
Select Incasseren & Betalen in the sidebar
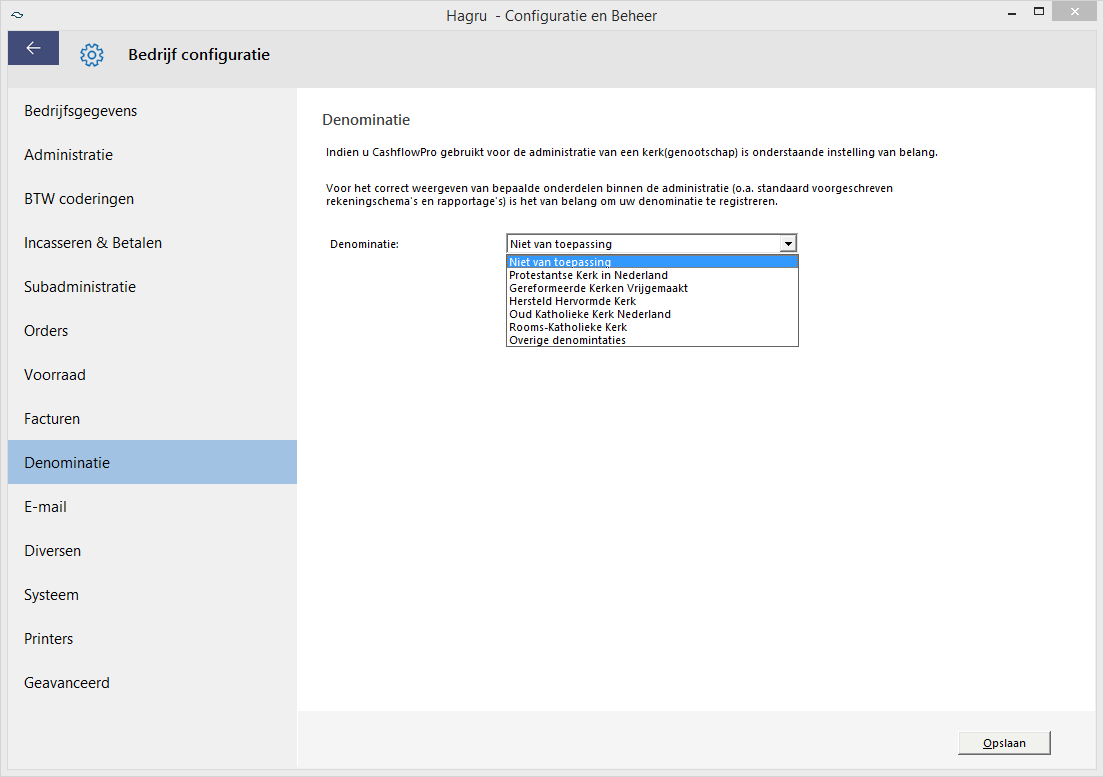[152, 243]
